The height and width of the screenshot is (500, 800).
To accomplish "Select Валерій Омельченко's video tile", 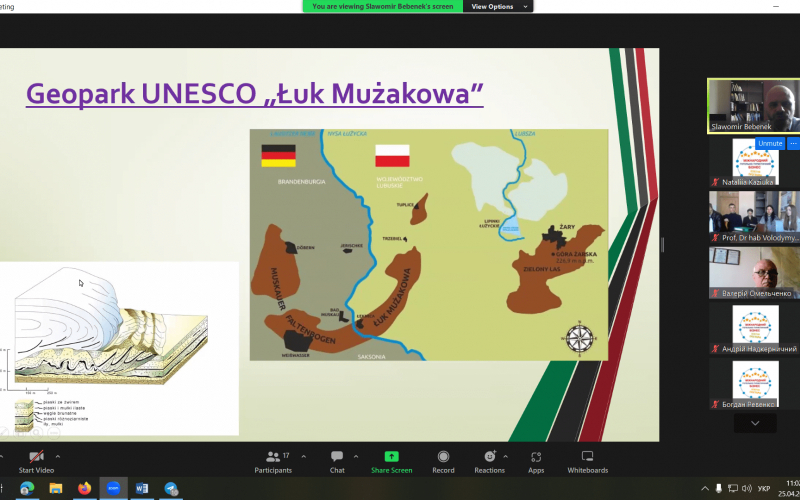I will 754,273.
